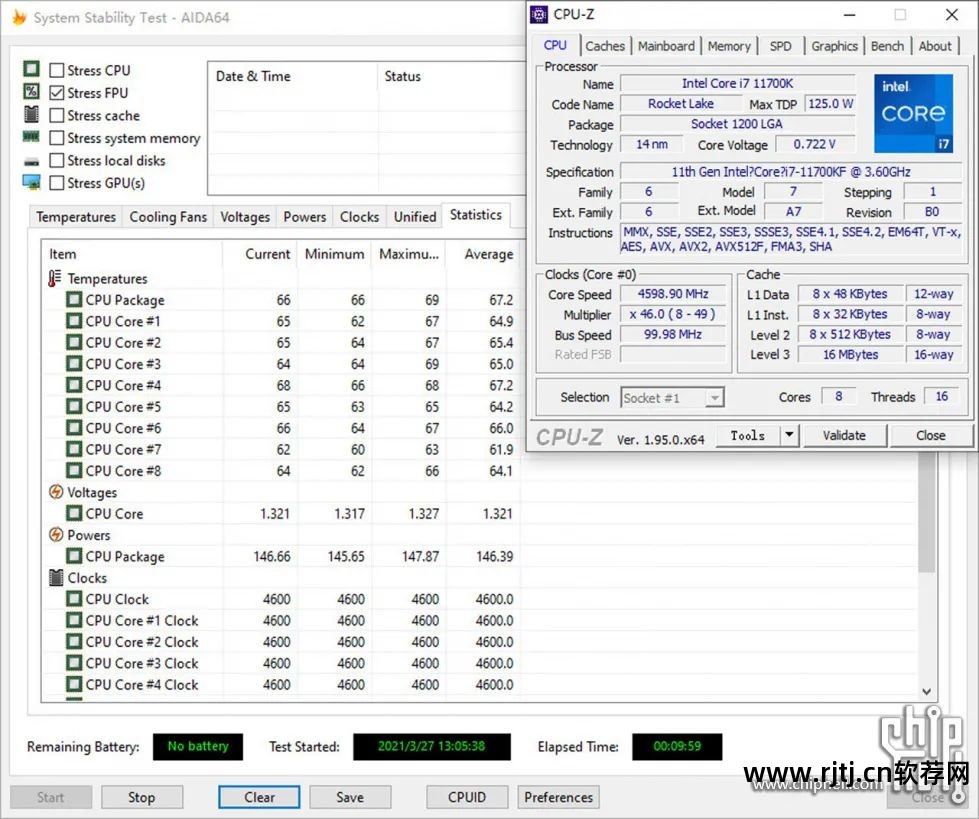
Task: Open the SPD tab in CPU-Z
Action: coord(780,46)
